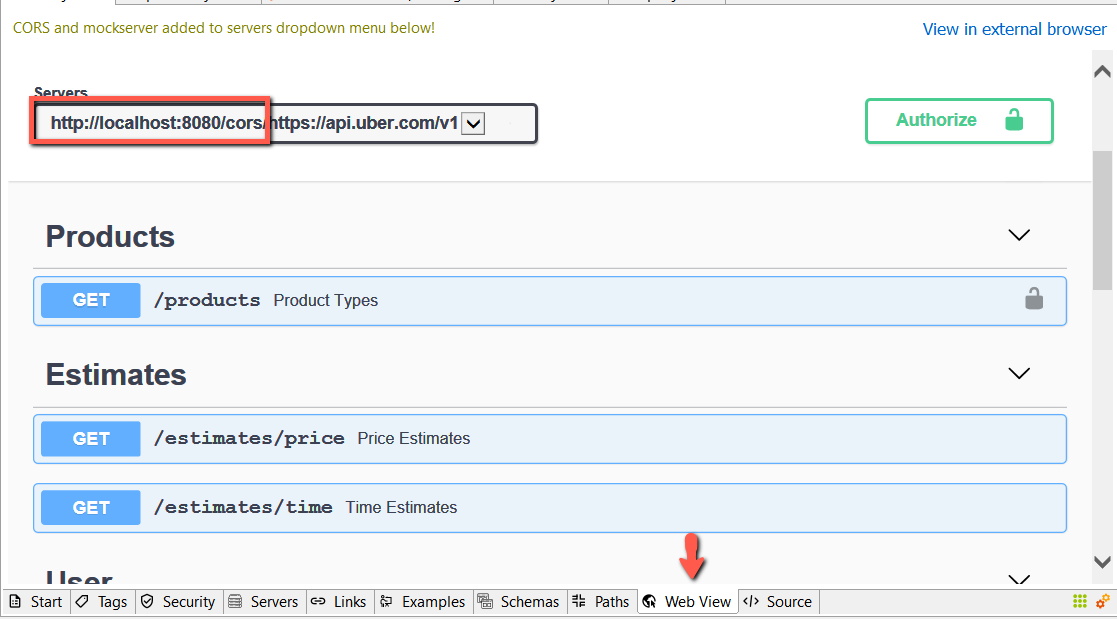1117x619 pixels.
Task: Collapse the Products section chevron
Action: (x=1018, y=236)
